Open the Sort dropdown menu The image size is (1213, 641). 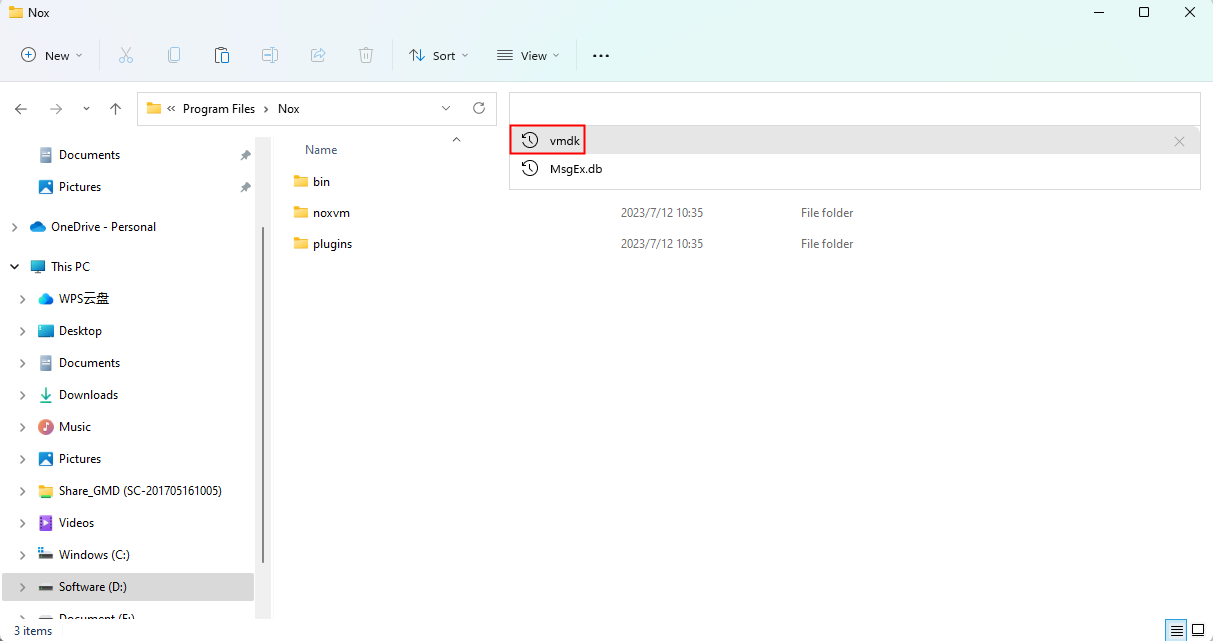(x=438, y=56)
